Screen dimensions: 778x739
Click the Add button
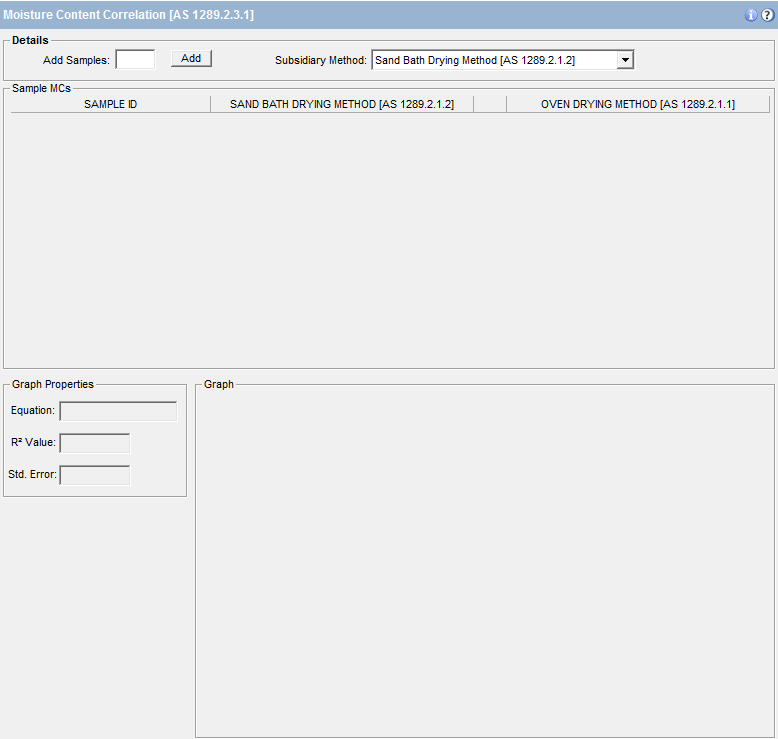(191, 59)
